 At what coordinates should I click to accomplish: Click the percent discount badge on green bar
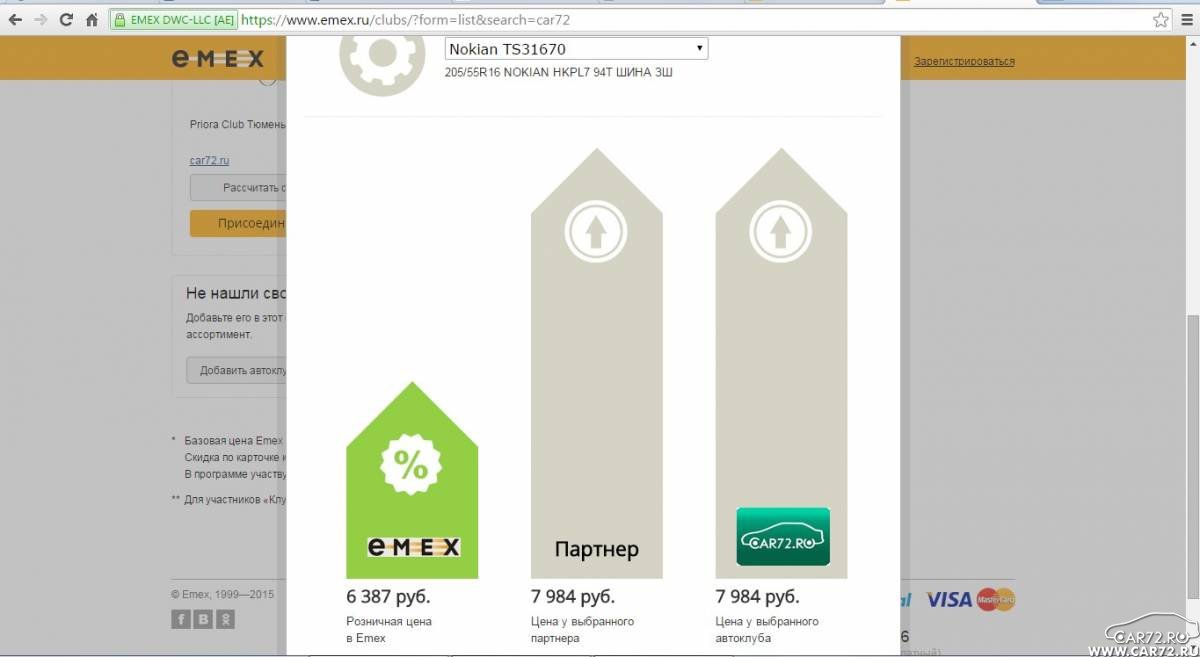click(412, 465)
